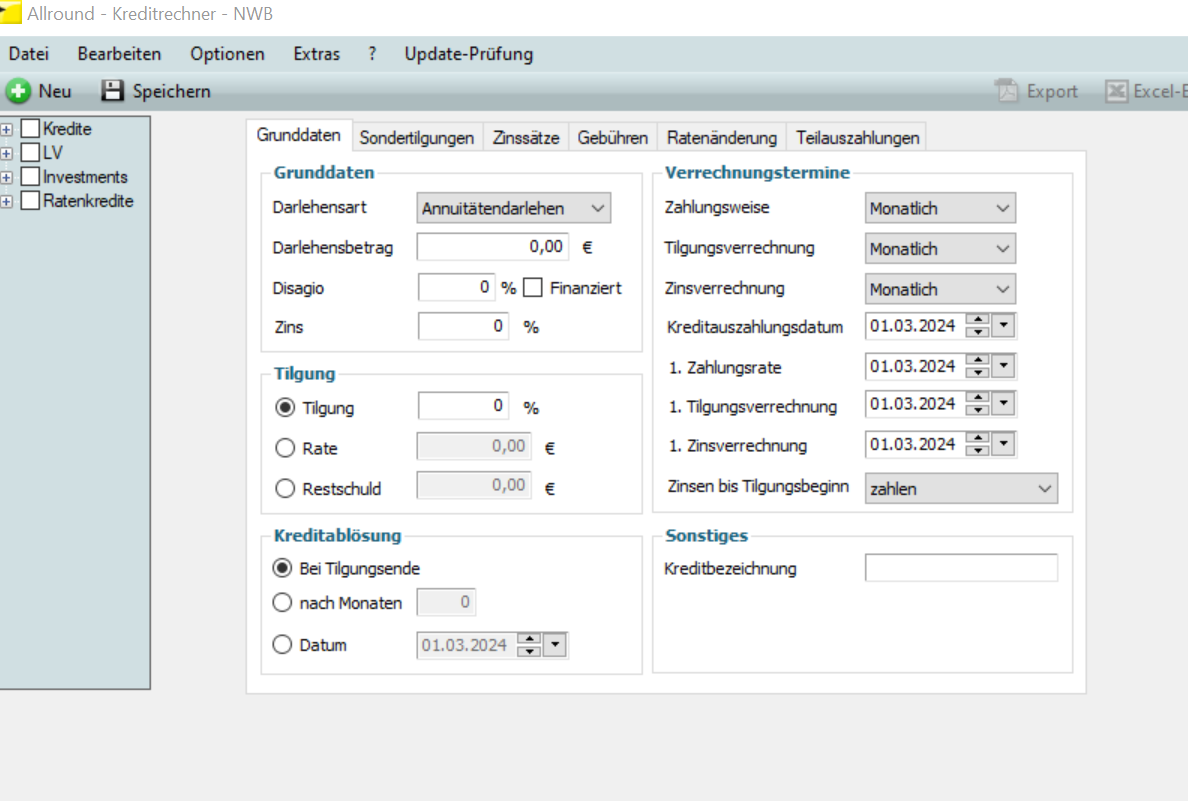Expand the Kredite tree node
Image resolution: width=1188 pixels, height=801 pixels.
(6, 129)
